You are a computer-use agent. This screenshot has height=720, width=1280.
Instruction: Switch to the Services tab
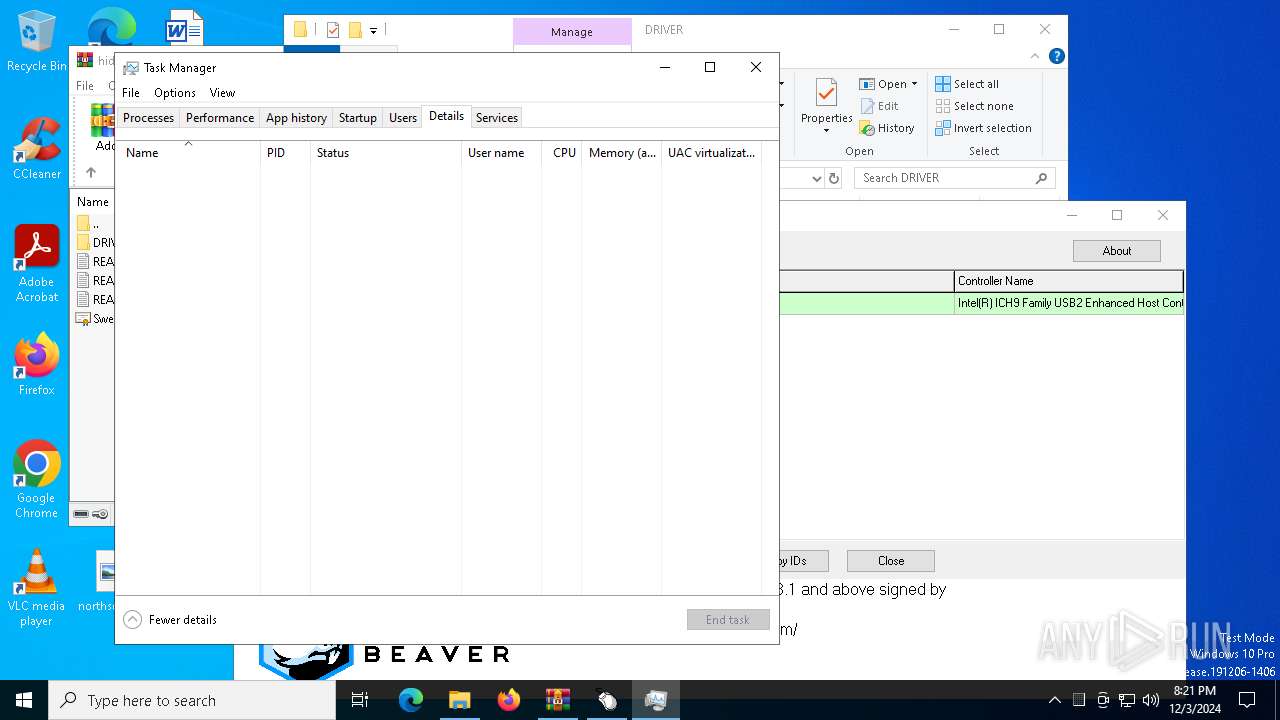497,118
